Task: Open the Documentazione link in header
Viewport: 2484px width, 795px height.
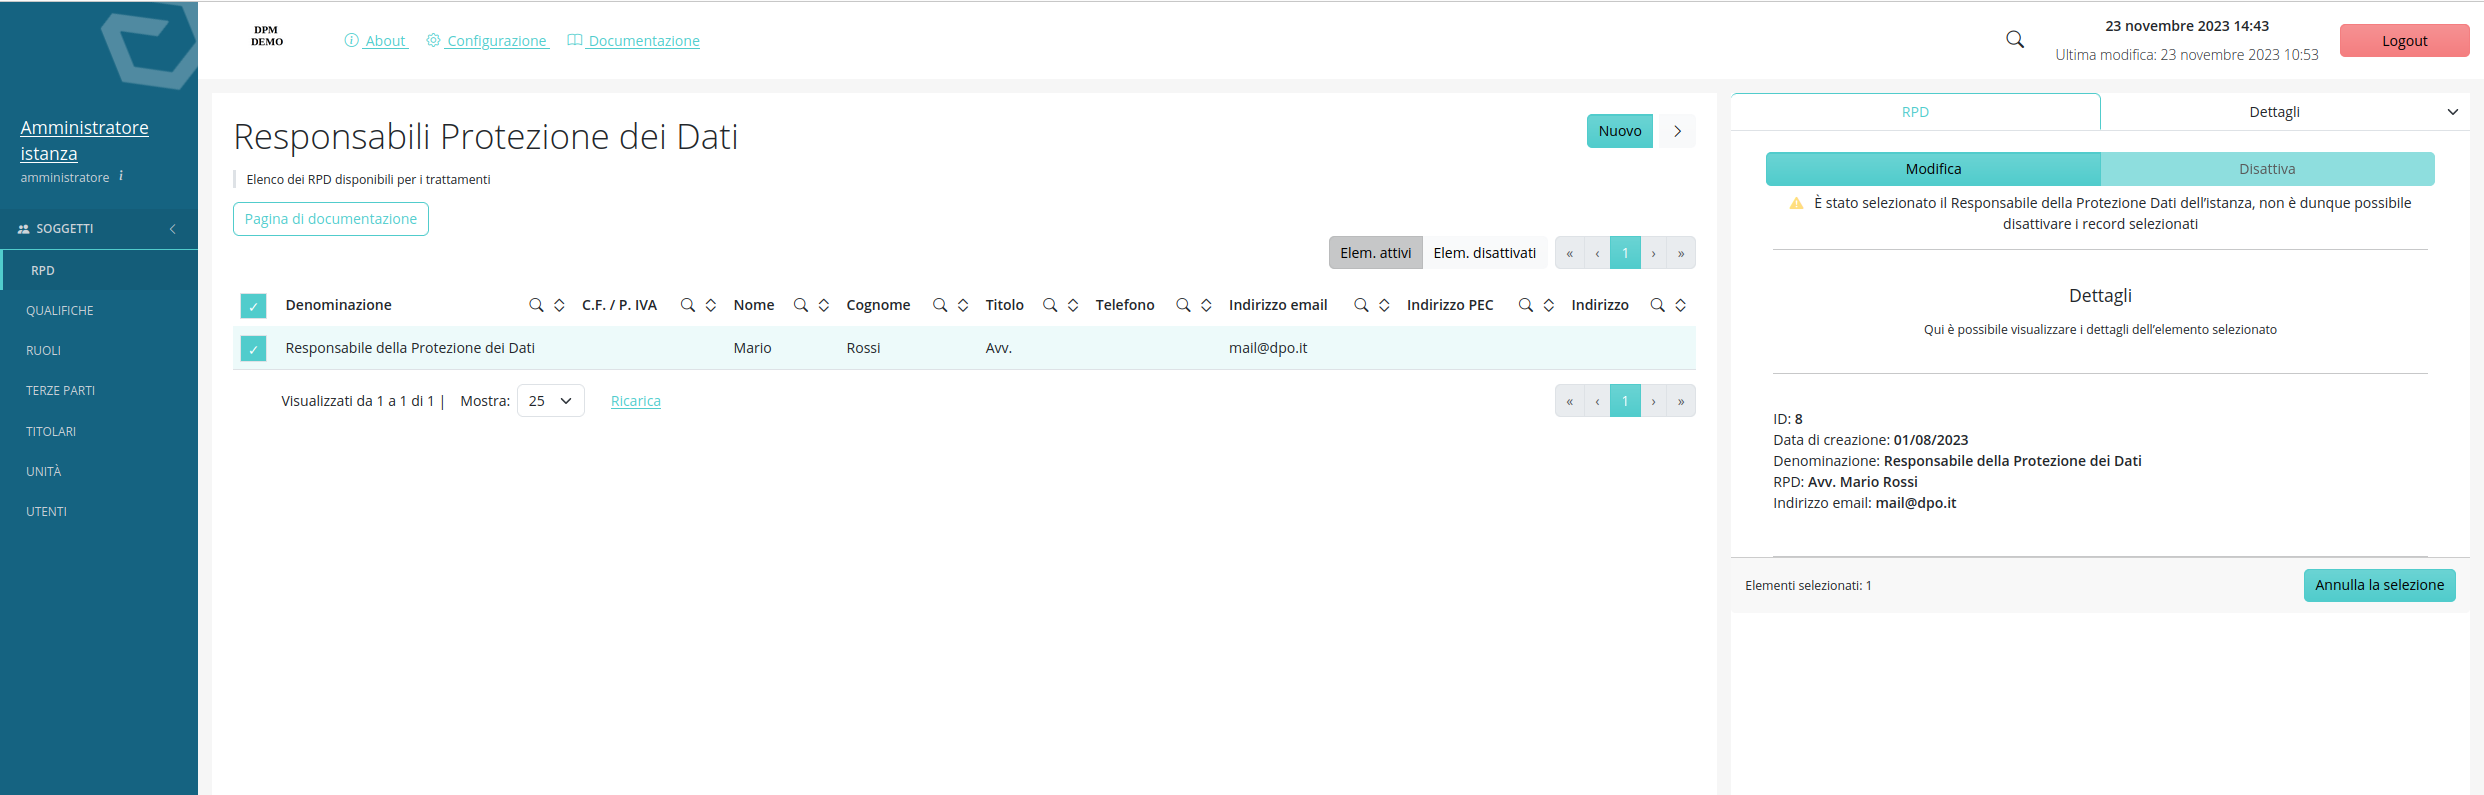Action: [x=633, y=41]
